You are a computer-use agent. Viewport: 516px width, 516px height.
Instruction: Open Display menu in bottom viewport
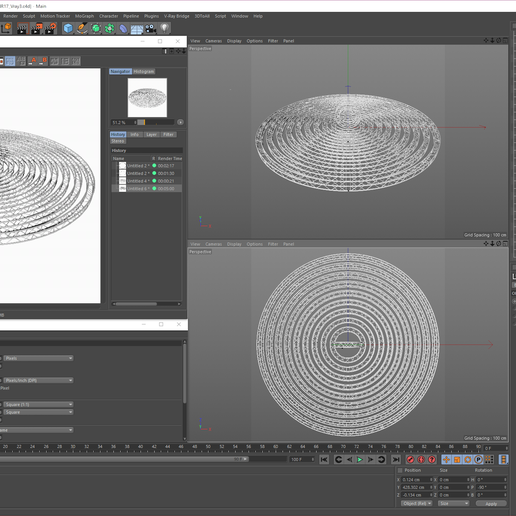tap(234, 244)
